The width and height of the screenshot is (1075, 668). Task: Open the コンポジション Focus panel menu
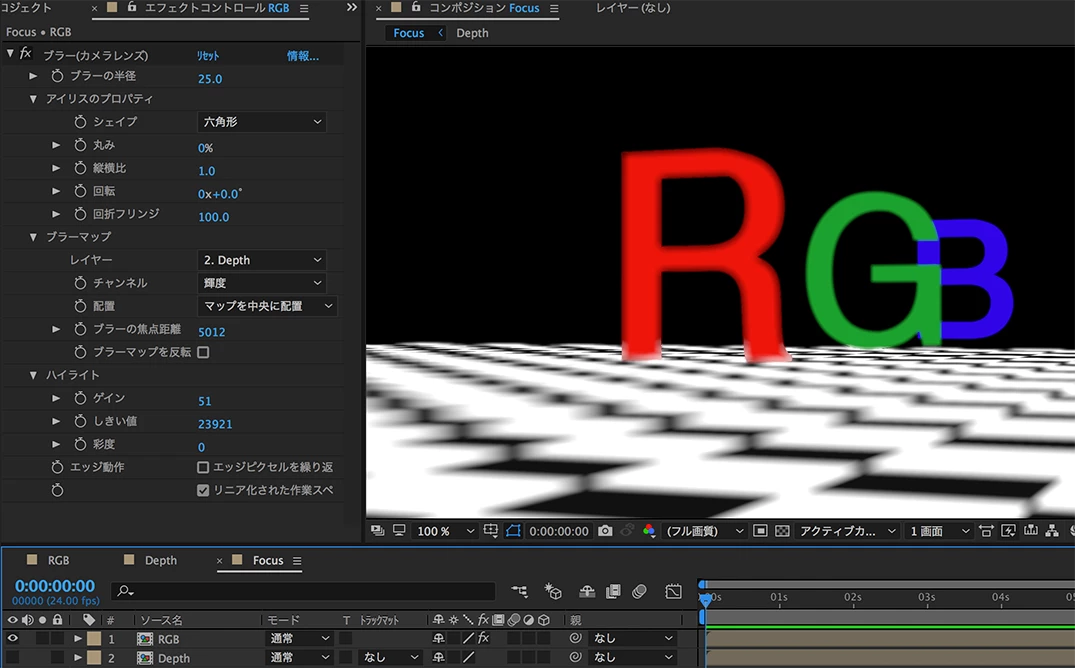click(553, 8)
